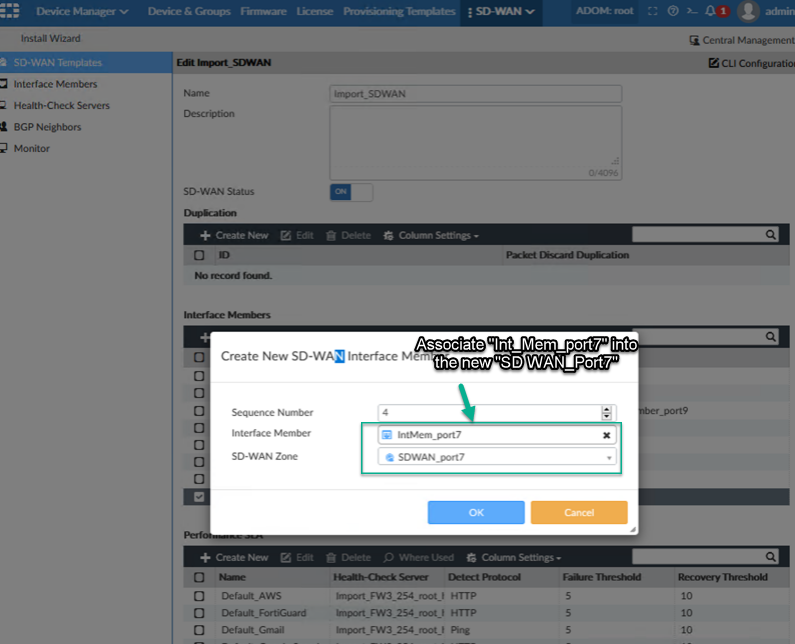
Task: Click the ADOM: root selector
Action: (x=604, y=11)
